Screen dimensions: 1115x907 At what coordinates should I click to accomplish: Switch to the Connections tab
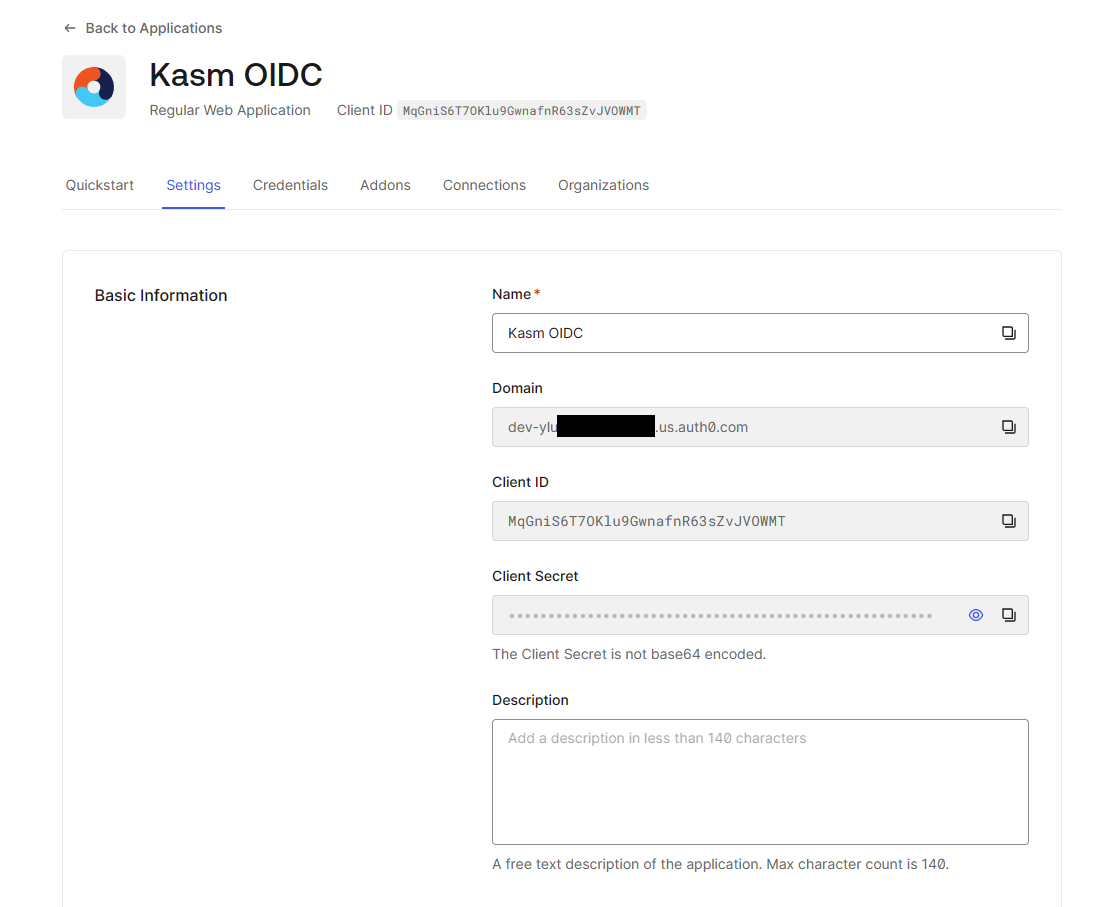pos(484,185)
